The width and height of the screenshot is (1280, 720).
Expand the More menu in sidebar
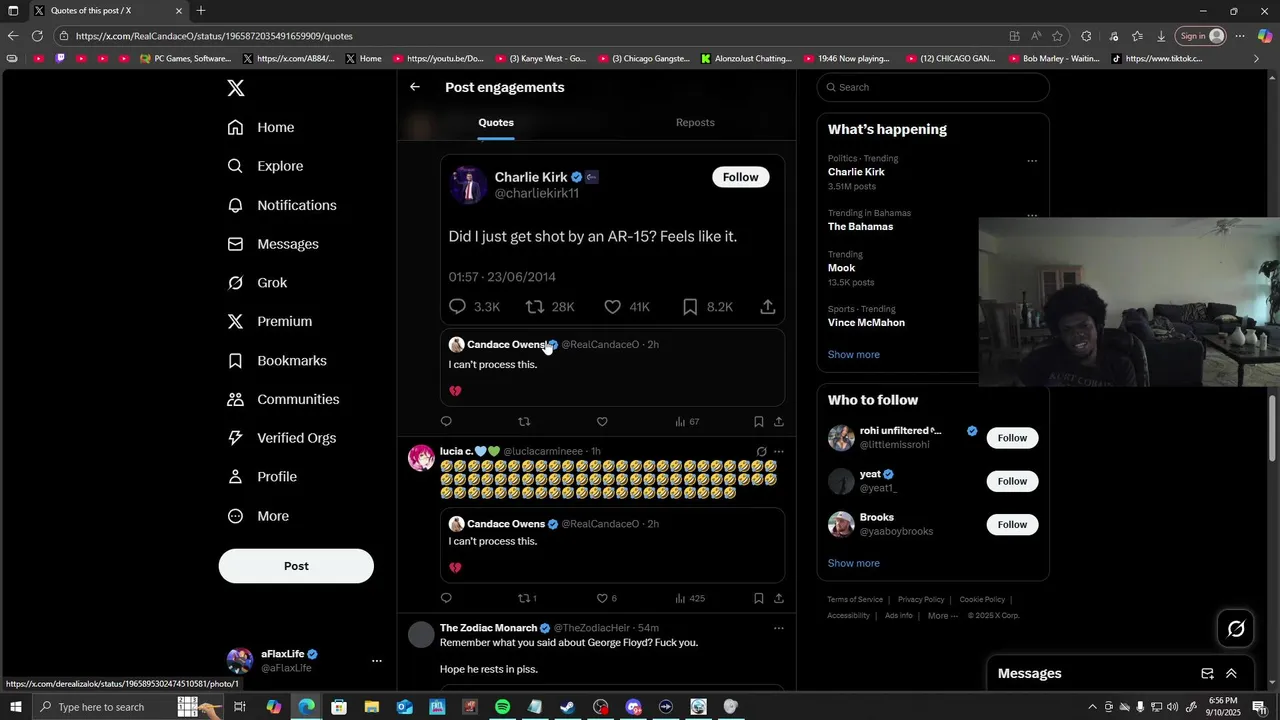click(258, 516)
